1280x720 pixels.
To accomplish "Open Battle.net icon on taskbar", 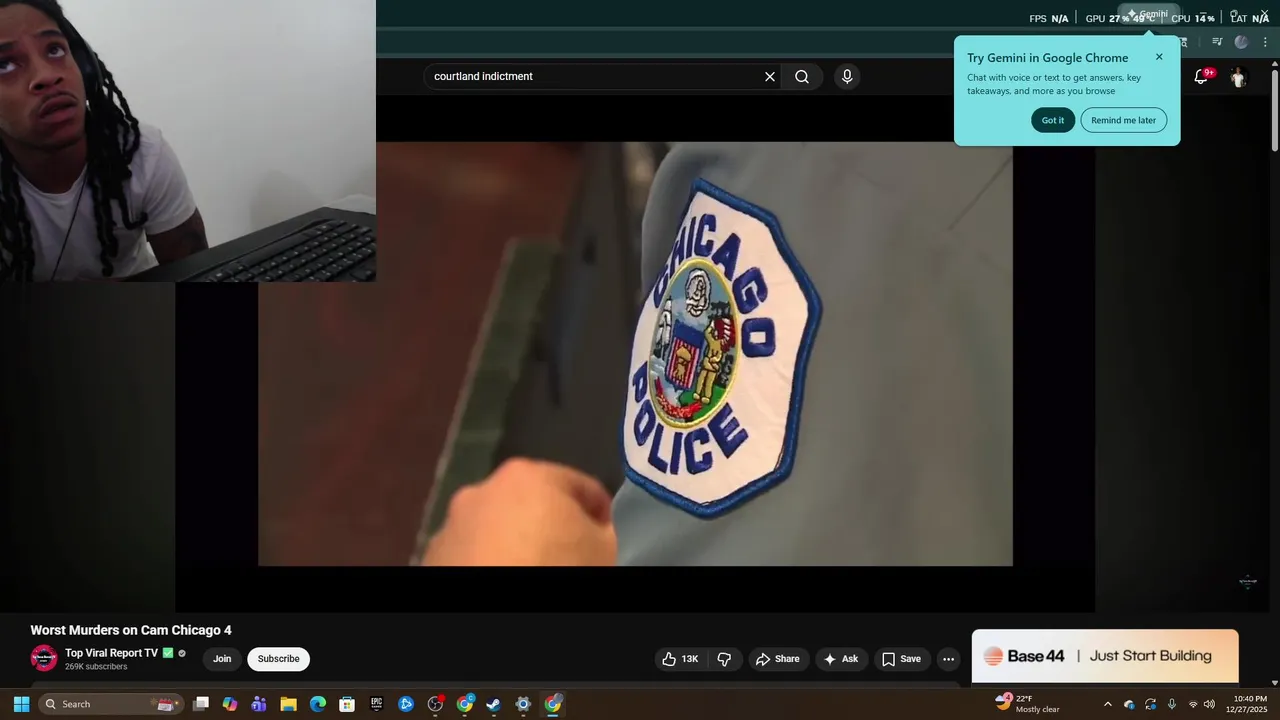I will [406, 704].
